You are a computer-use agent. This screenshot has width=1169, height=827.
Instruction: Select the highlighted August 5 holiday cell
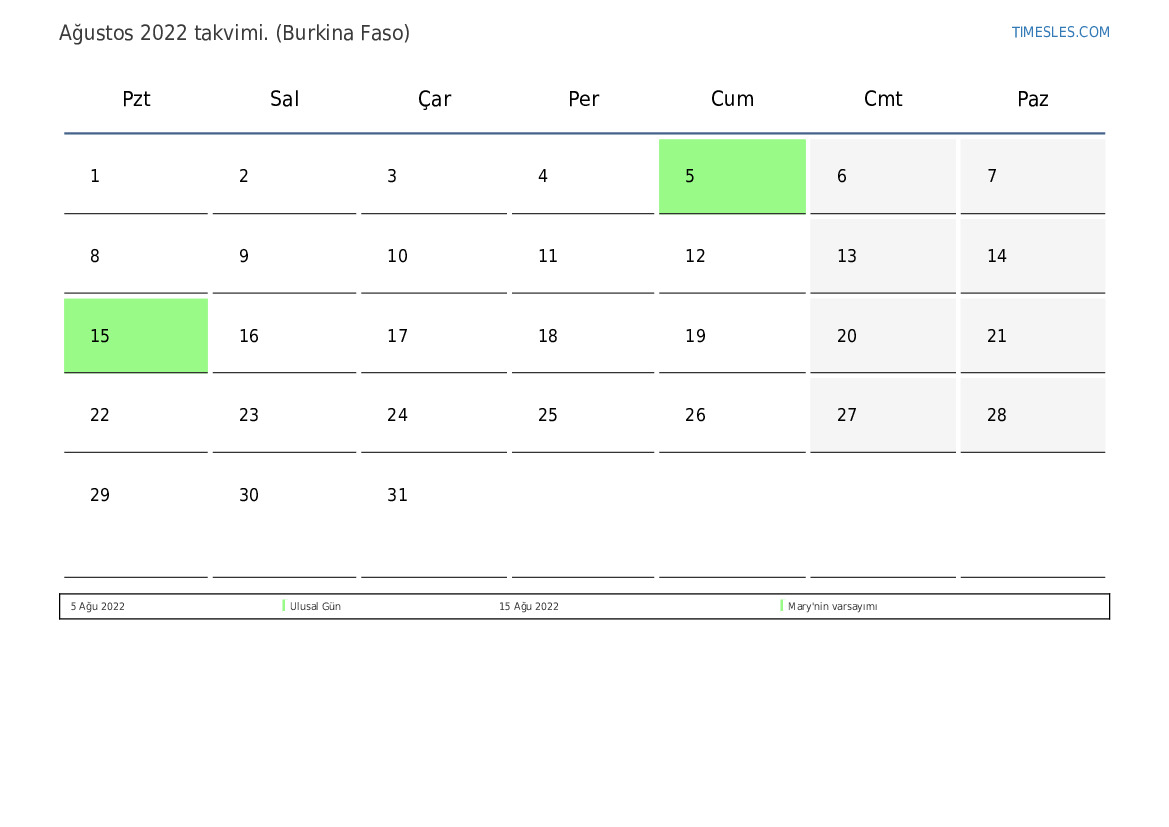coord(732,176)
